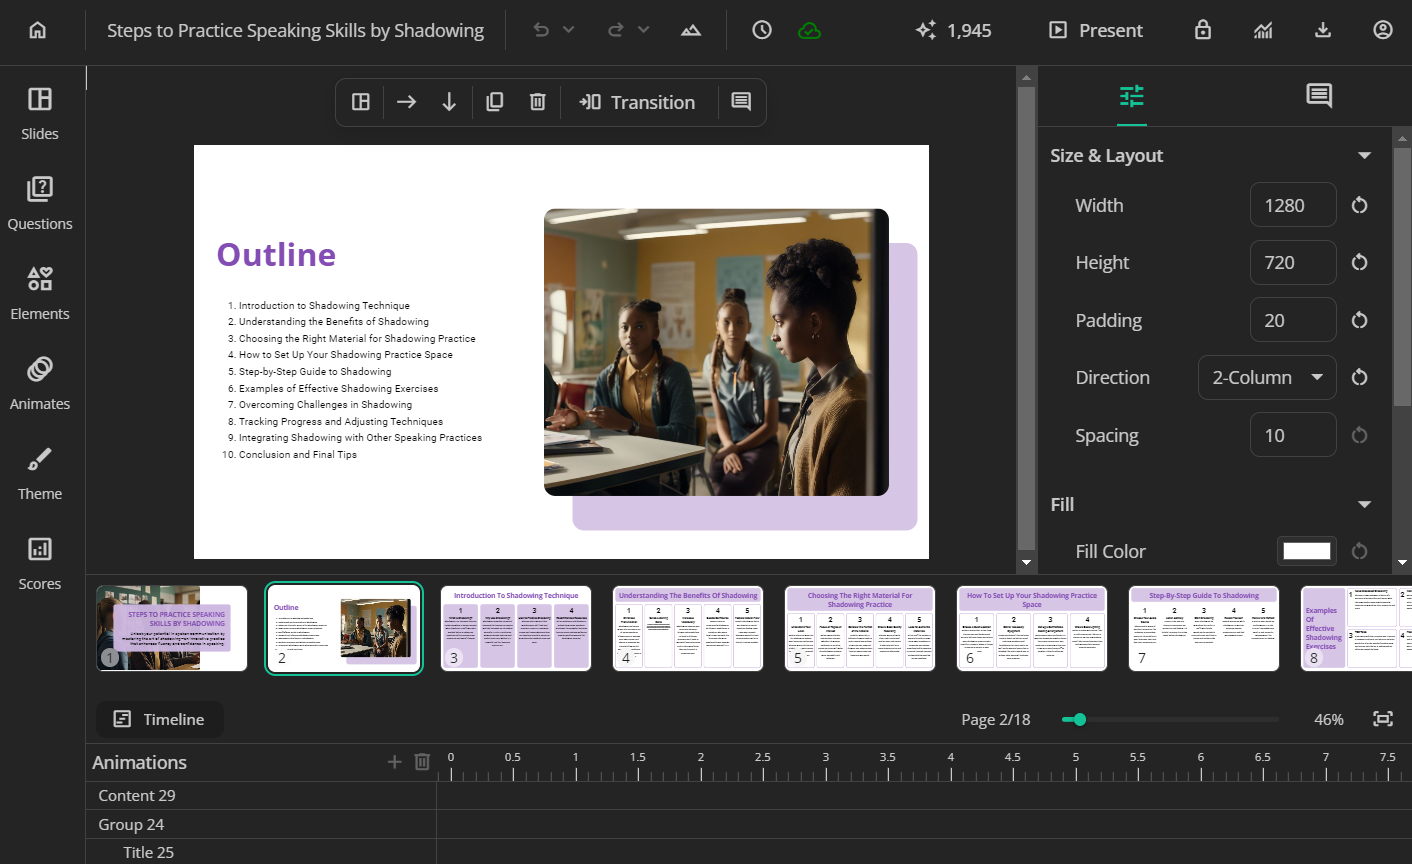This screenshot has height=864, width=1412.
Task: Select slide 7 Step-By-Step Guide thumbnail
Action: (1204, 628)
